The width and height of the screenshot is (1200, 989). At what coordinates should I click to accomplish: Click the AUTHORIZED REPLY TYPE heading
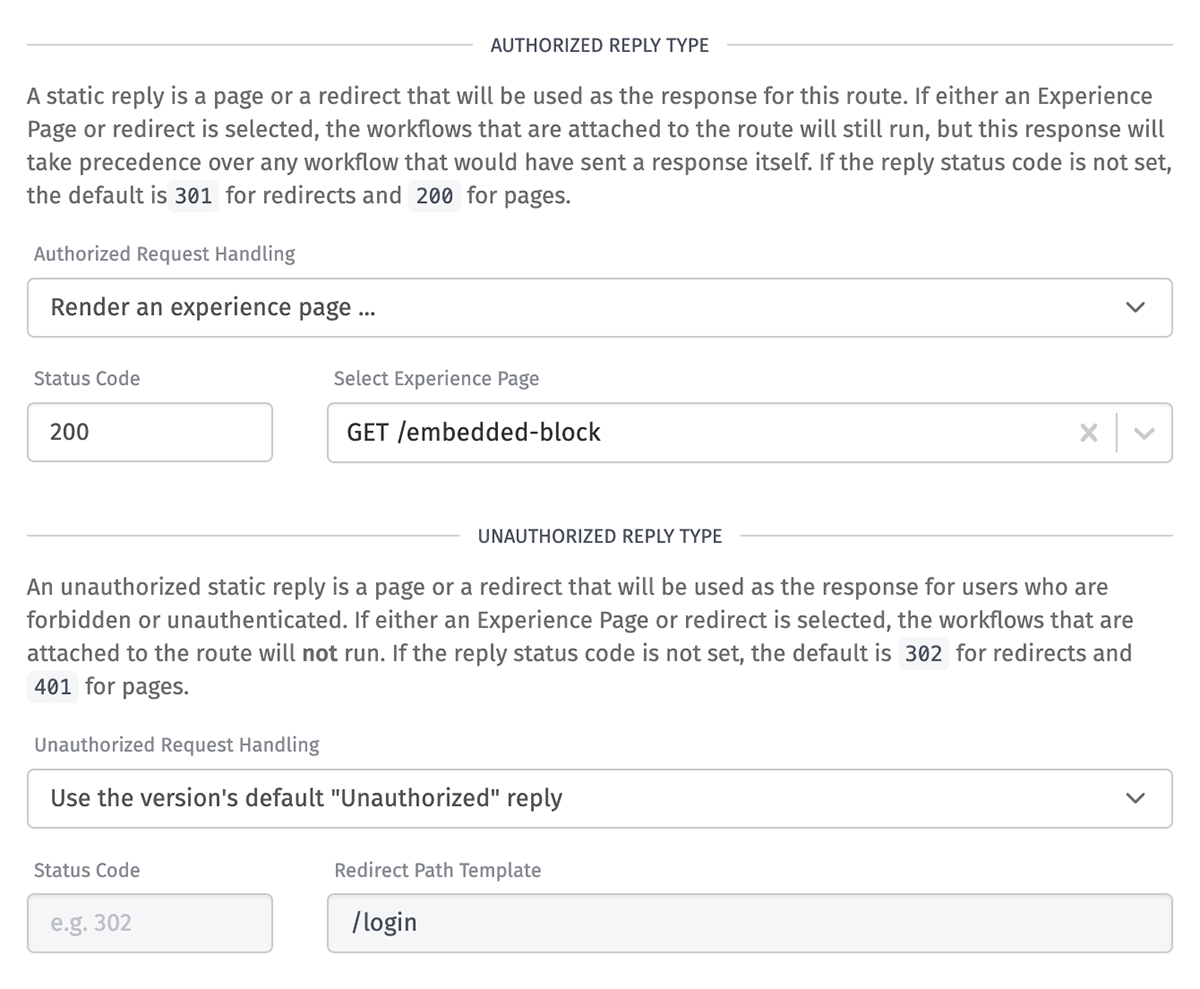point(600,45)
